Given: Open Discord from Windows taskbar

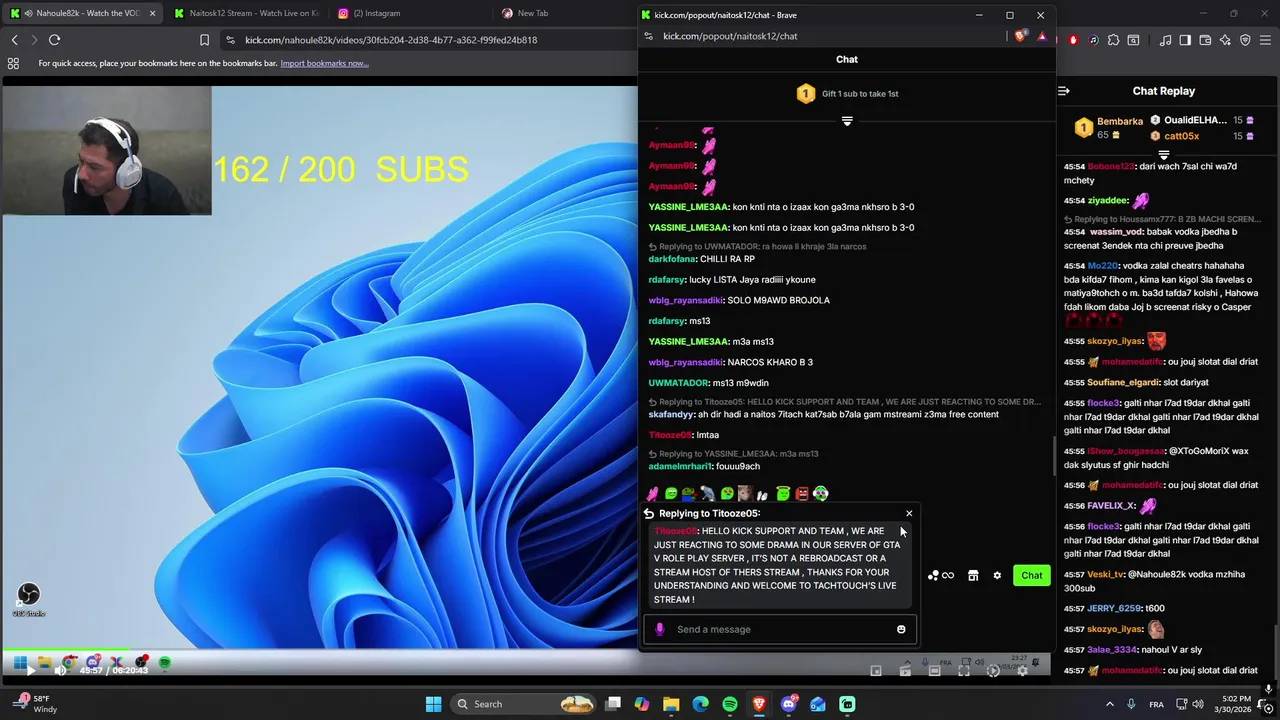Looking at the screenshot, I should coord(788,704).
